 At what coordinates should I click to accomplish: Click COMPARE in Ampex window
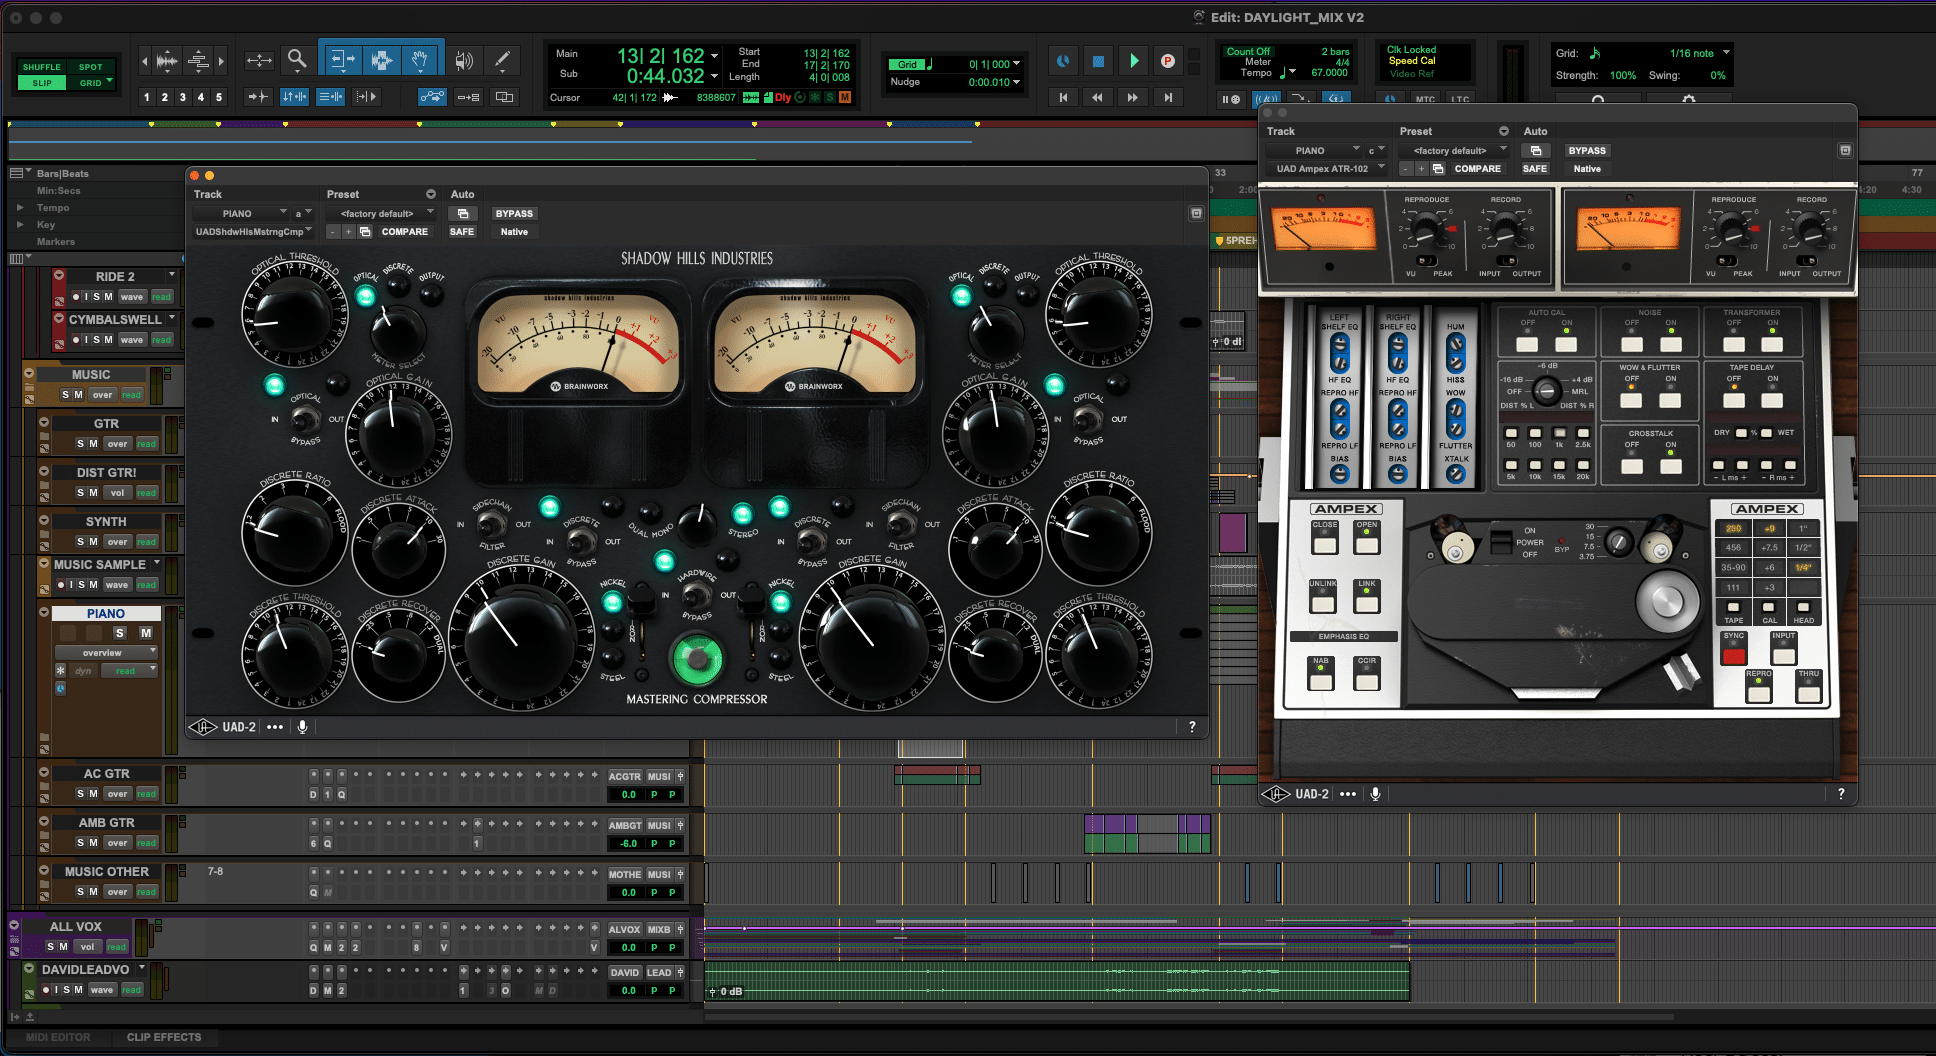pos(1477,169)
